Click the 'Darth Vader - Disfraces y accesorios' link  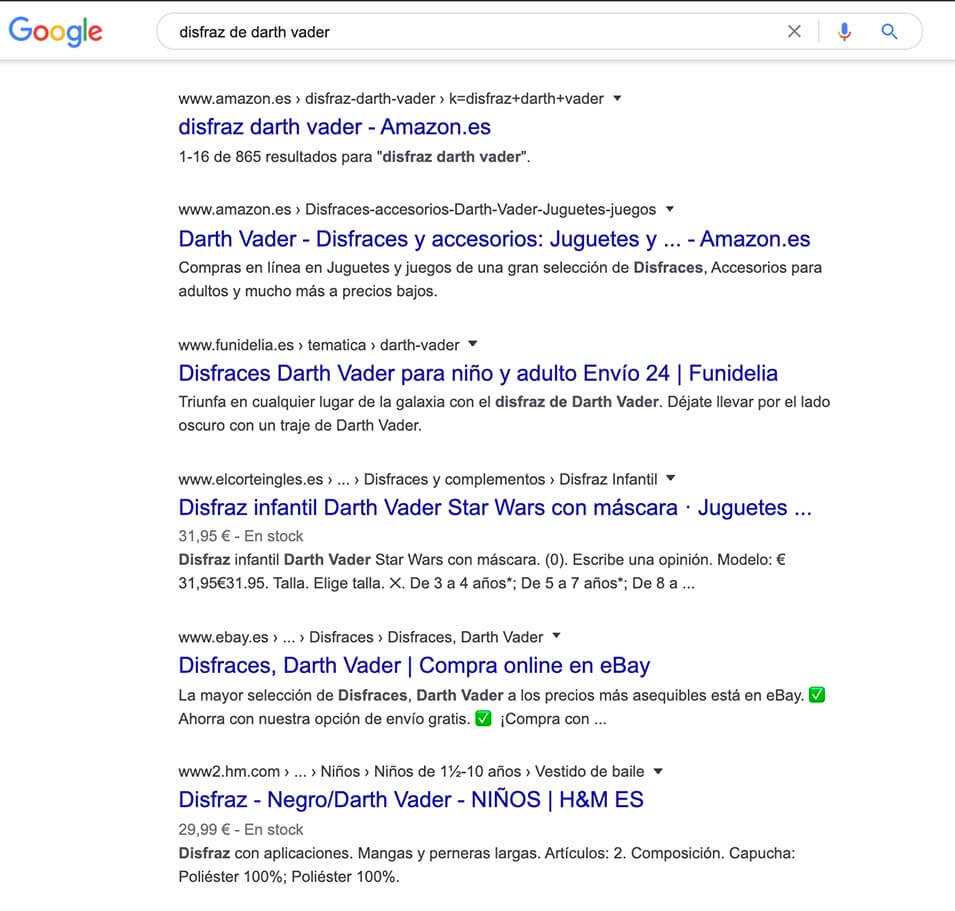[x=494, y=239]
